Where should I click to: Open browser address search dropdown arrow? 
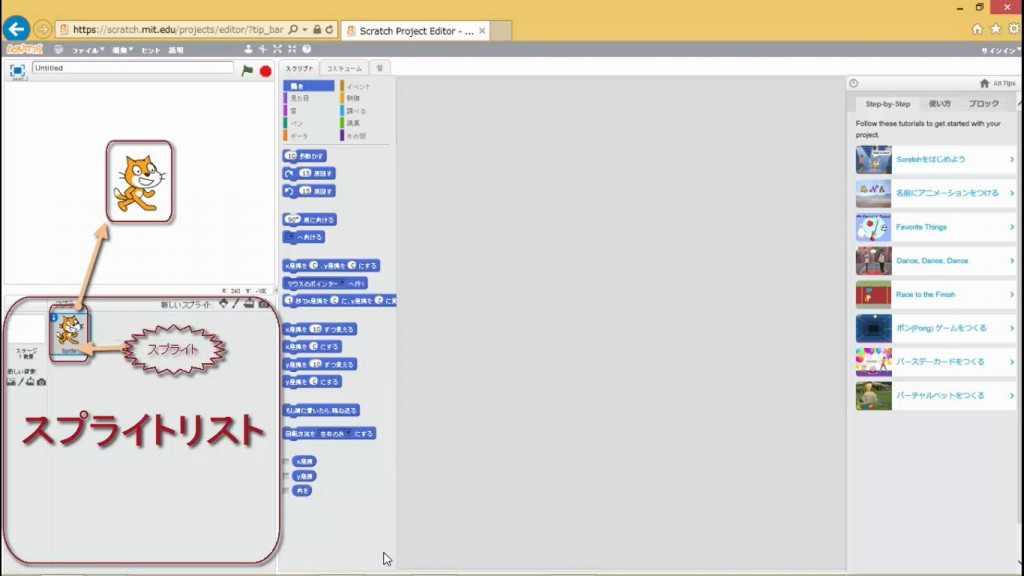coord(305,29)
